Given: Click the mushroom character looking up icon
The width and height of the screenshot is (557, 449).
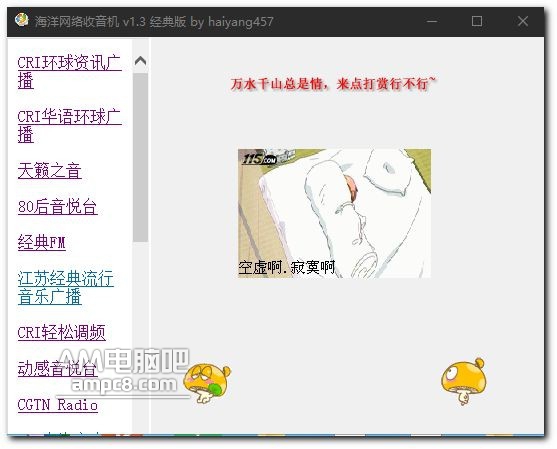Looking at the screenshot, I should click(464, 382).
